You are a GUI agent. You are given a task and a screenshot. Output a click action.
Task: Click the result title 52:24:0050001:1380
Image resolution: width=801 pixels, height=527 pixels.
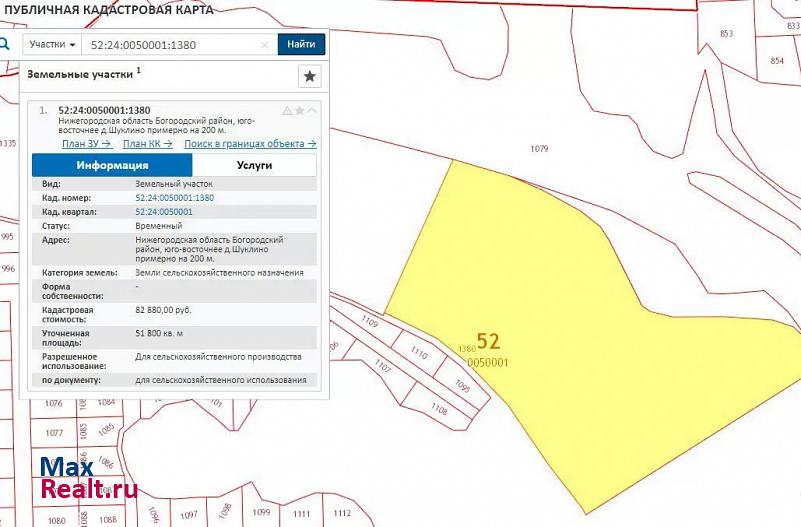(x=104, y=110)
